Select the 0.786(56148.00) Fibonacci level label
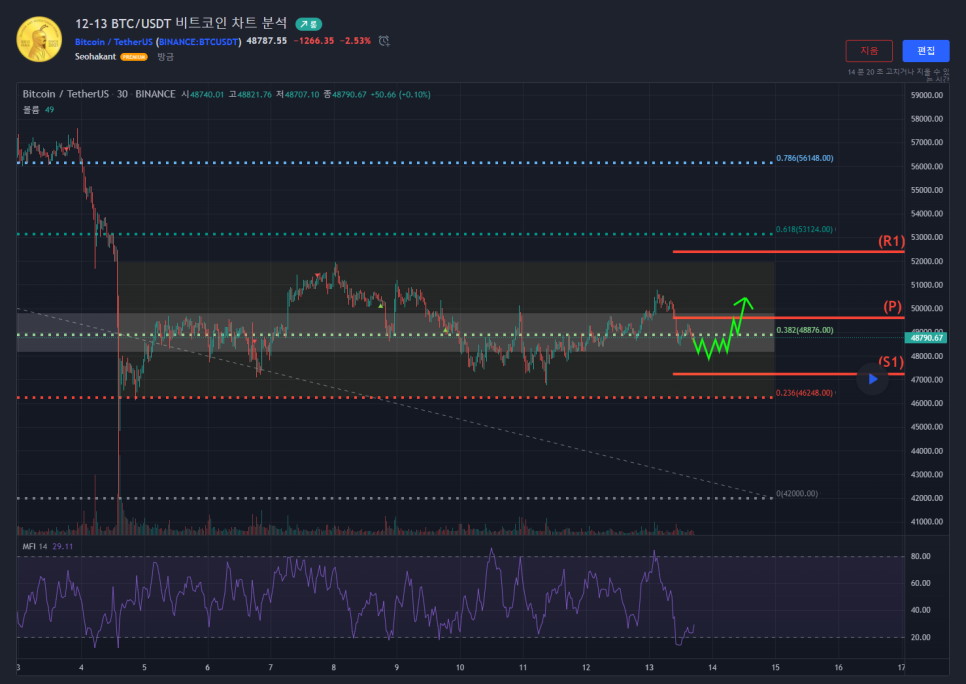 (805, 158)
